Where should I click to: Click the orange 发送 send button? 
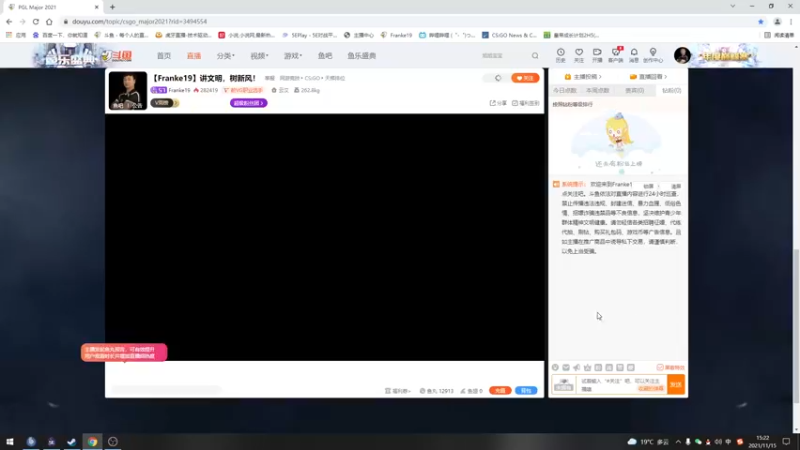[676, 385]
